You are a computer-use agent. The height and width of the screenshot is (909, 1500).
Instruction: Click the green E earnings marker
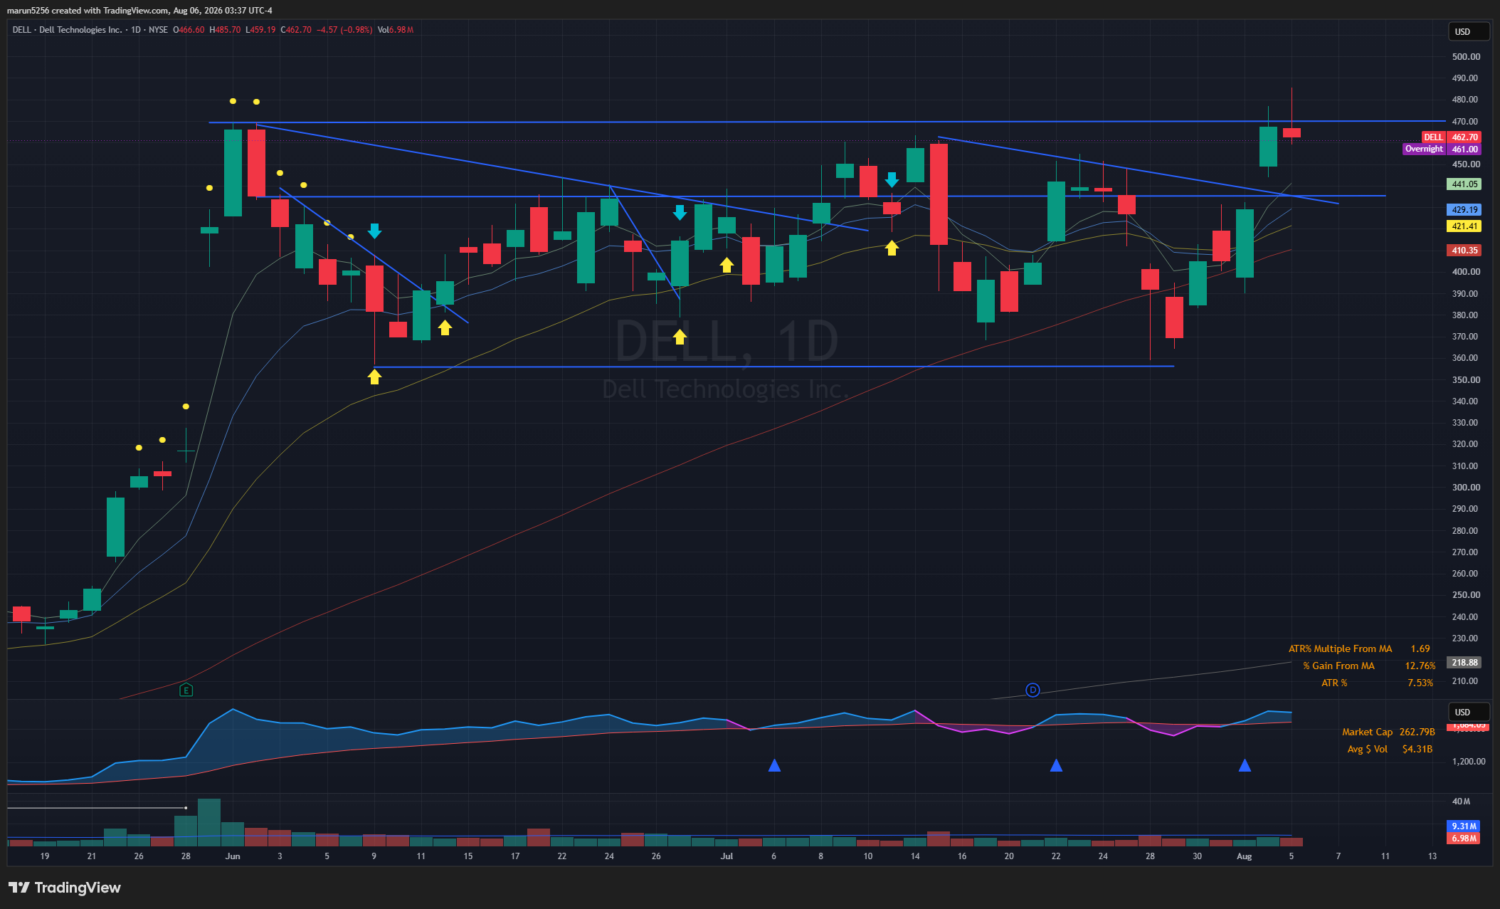pyautogui.click(x=186, y=690)
